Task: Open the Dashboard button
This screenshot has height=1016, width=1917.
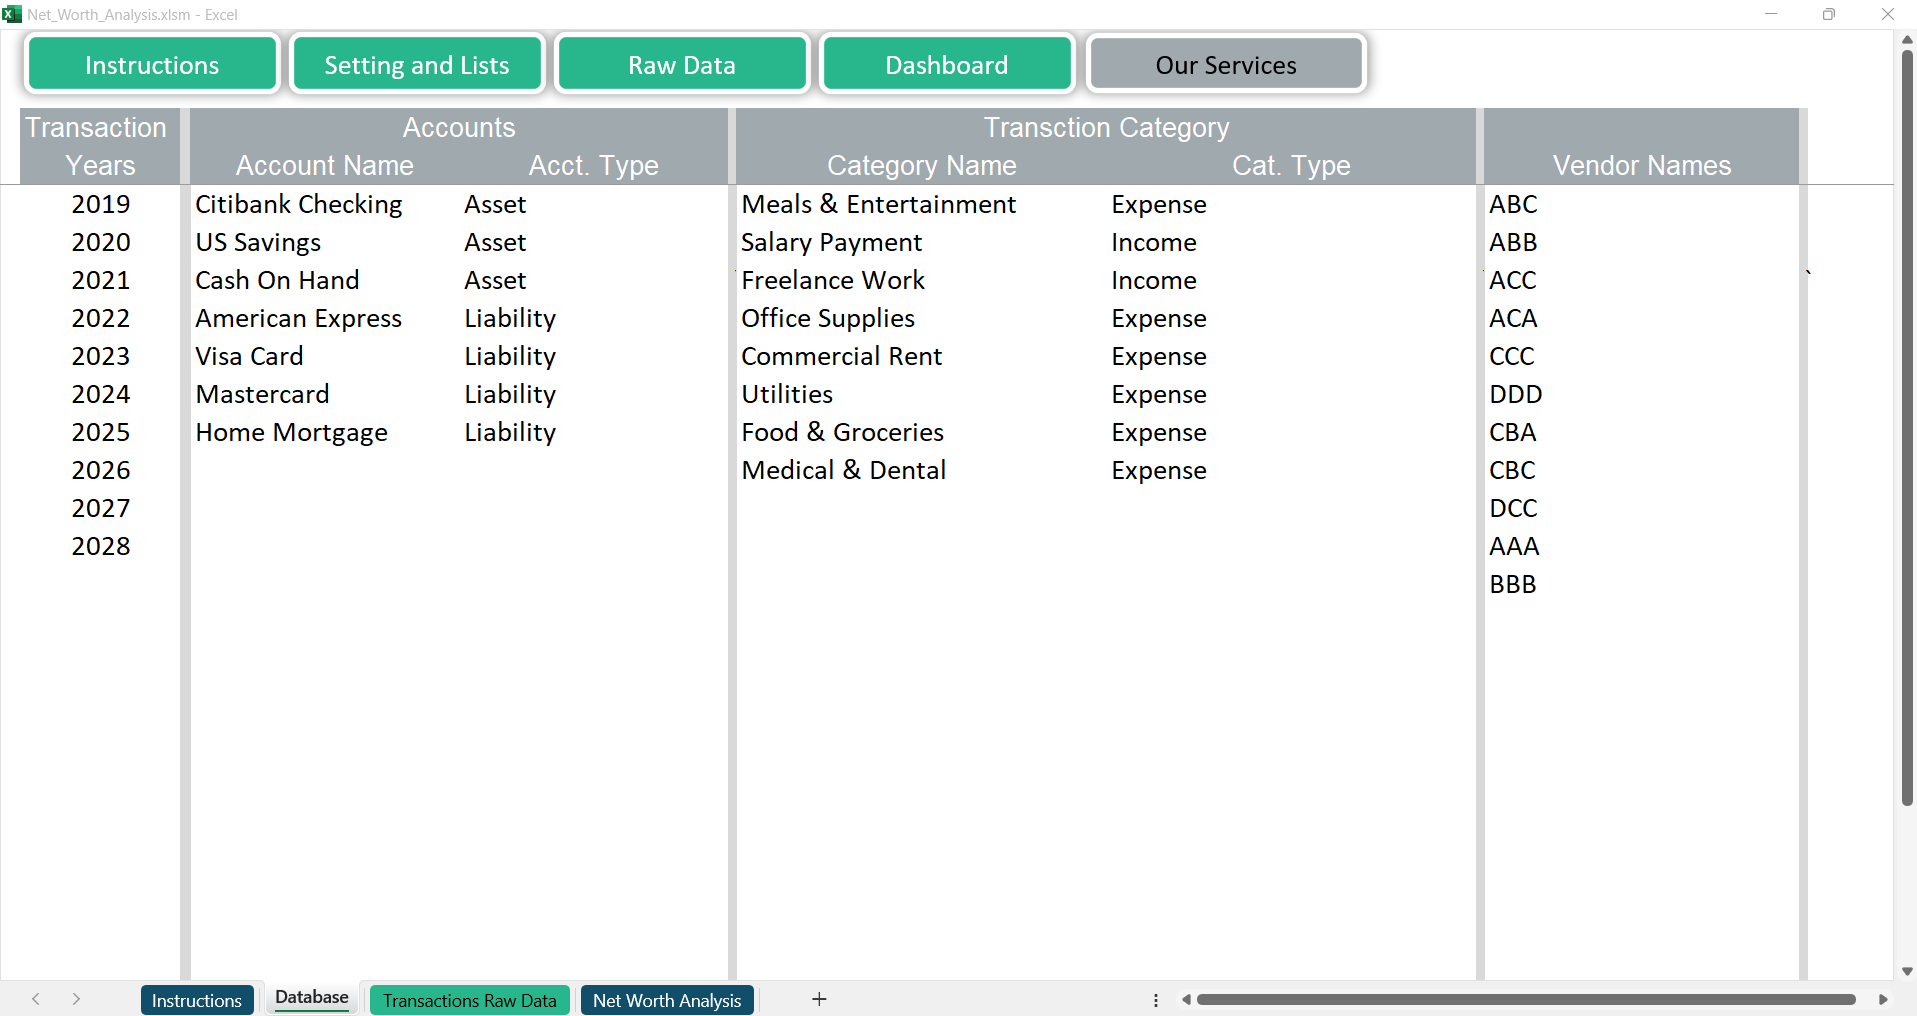Action: [x=946, y=65]
